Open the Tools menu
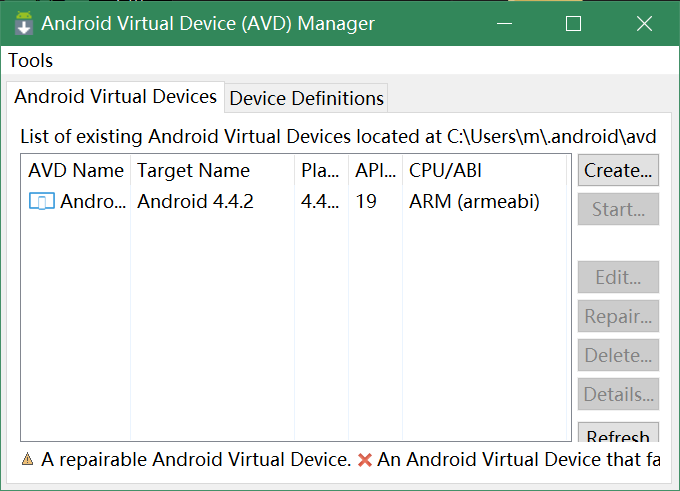The image size is (680, 491). tap(31, 61)
